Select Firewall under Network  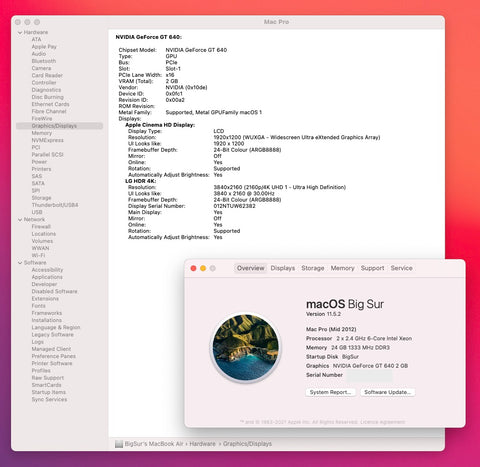click(41, 227)
